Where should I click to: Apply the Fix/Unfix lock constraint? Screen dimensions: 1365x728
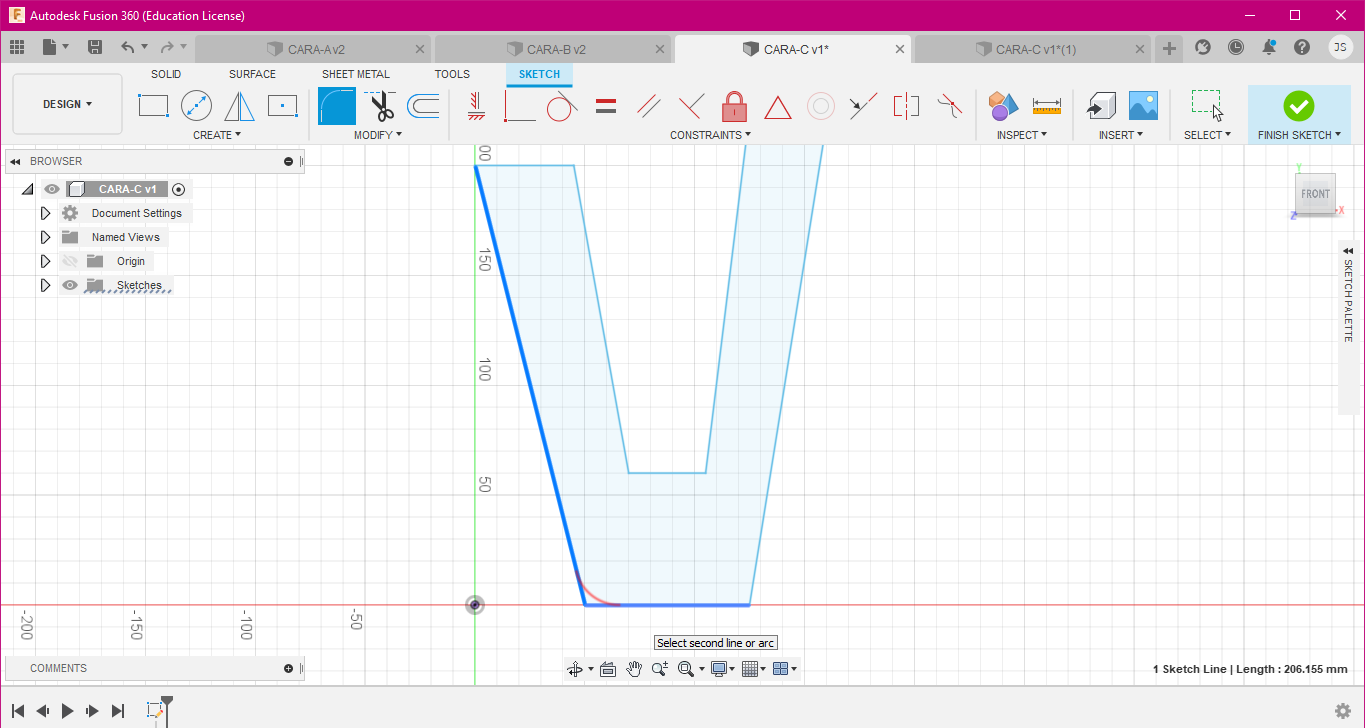[735, 105]
